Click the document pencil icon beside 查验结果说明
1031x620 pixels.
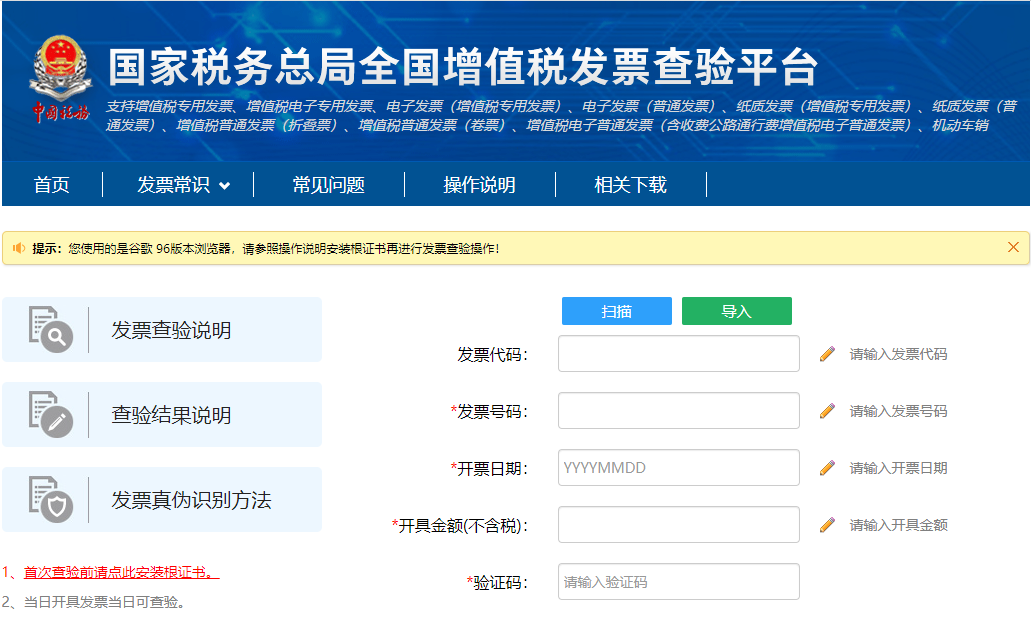click(51, 414)
